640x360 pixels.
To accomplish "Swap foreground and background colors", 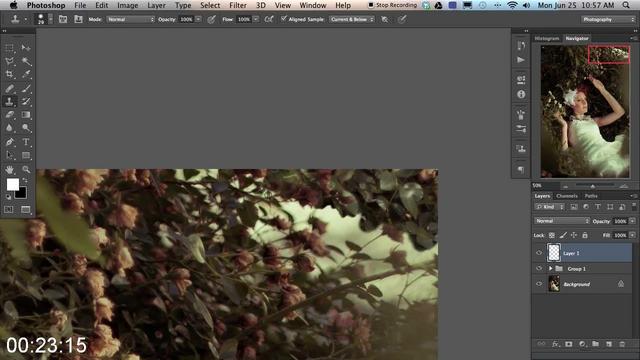I will click(x=25, y=180).
